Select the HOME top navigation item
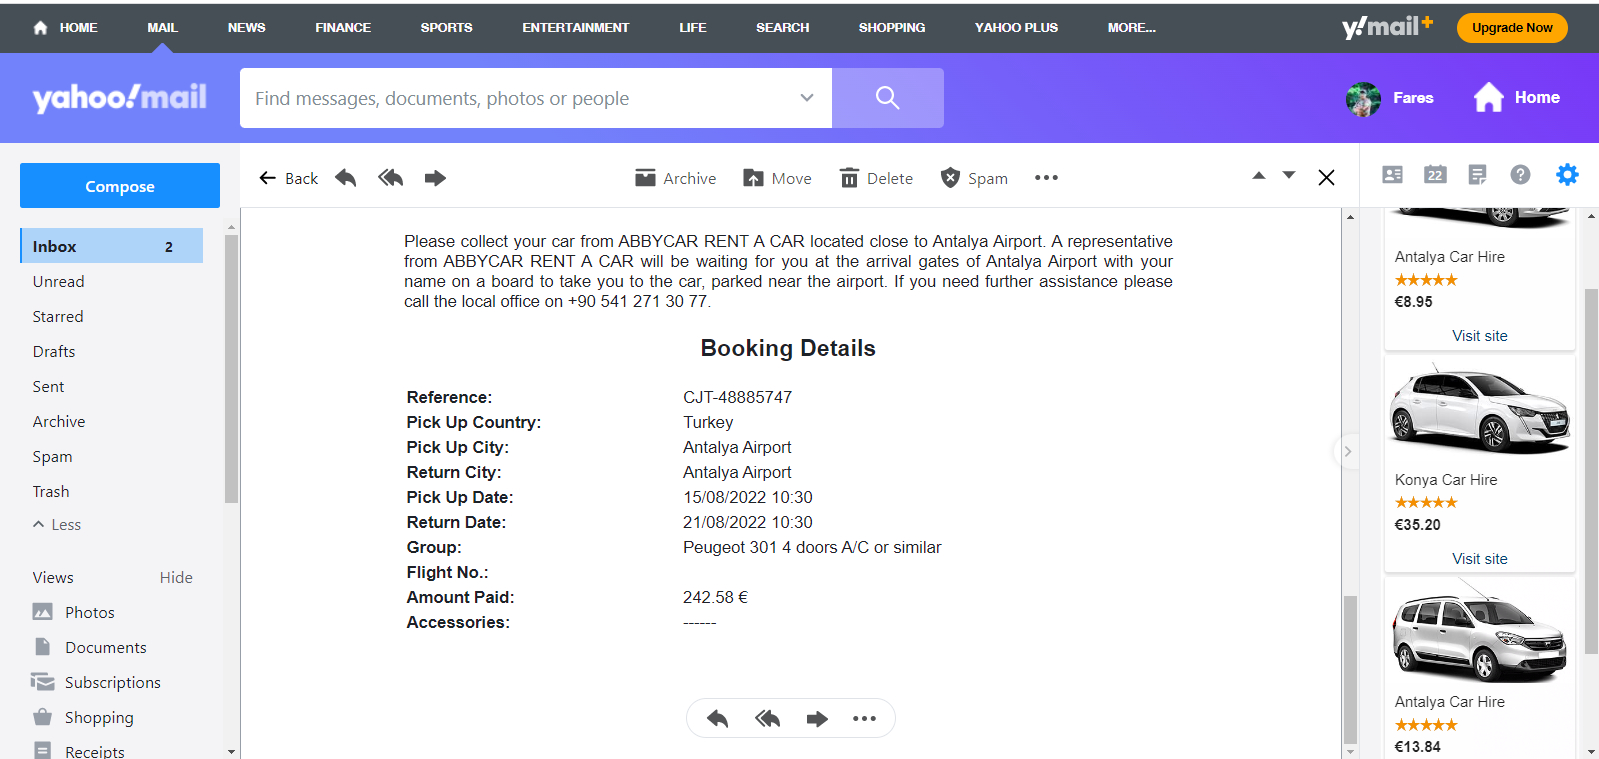Screen dimensions: 1599x759 pyautogui.click(x=65, y=28)
